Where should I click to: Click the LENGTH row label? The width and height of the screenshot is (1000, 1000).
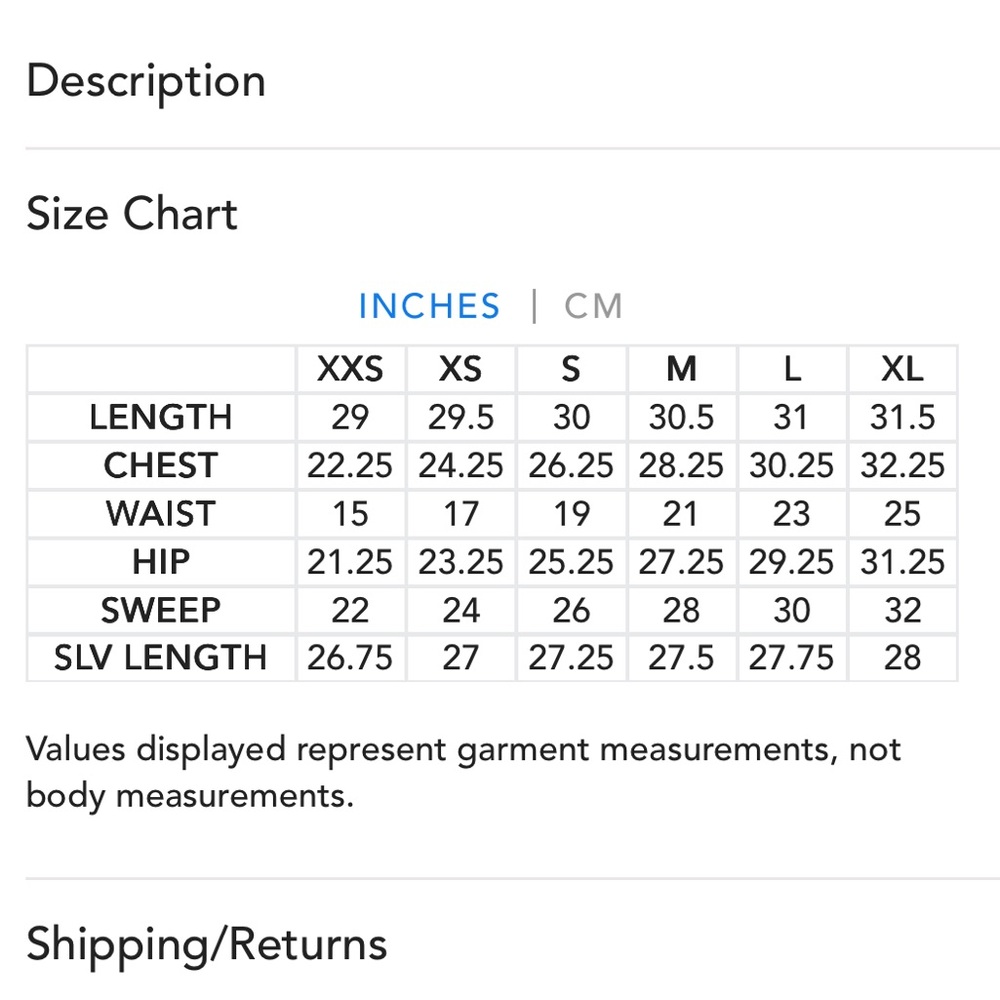[x=161, y=417]
